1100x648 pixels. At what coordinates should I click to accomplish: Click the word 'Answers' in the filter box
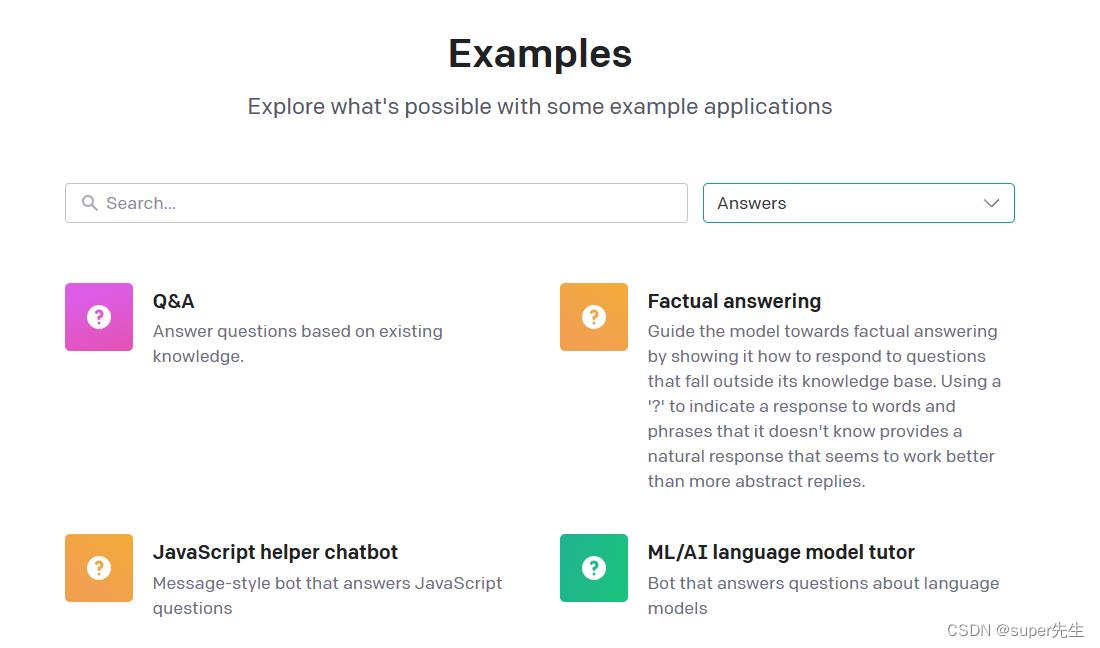point(751,203)
